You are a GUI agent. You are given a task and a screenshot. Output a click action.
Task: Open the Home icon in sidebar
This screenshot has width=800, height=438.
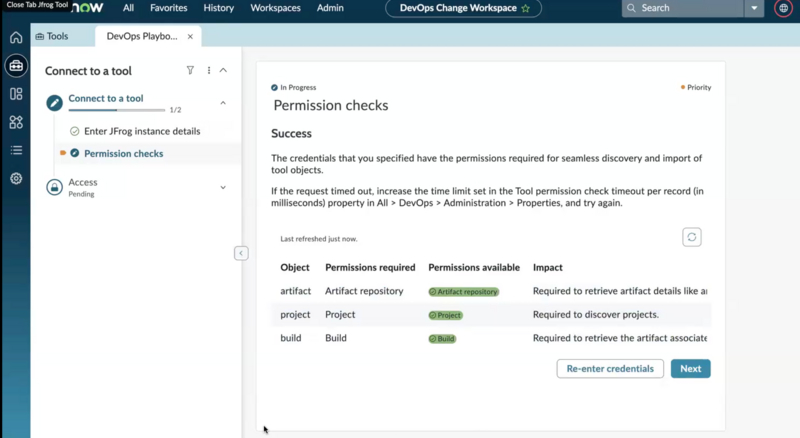coord(16,37)
